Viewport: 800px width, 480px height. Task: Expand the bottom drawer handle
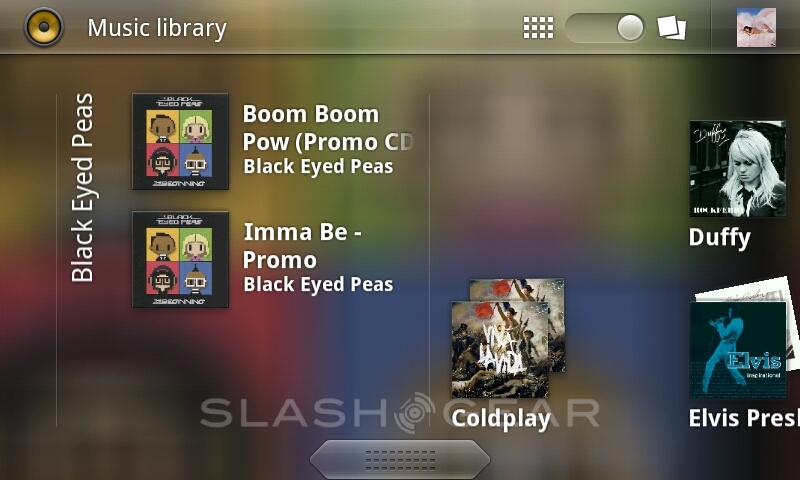click(x=400, y=460)
